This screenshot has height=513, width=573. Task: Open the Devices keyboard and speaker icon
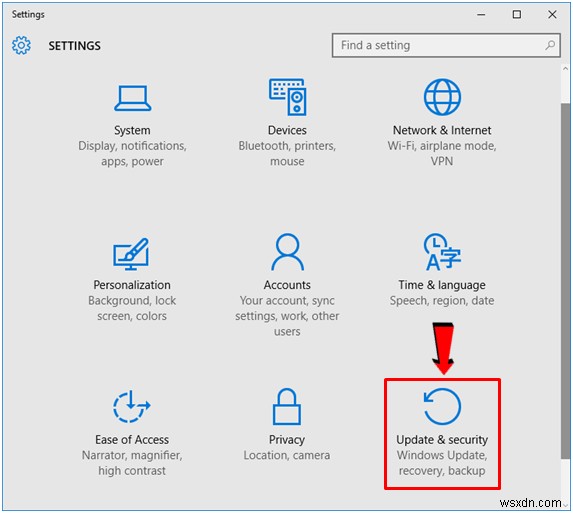(288, 97)
